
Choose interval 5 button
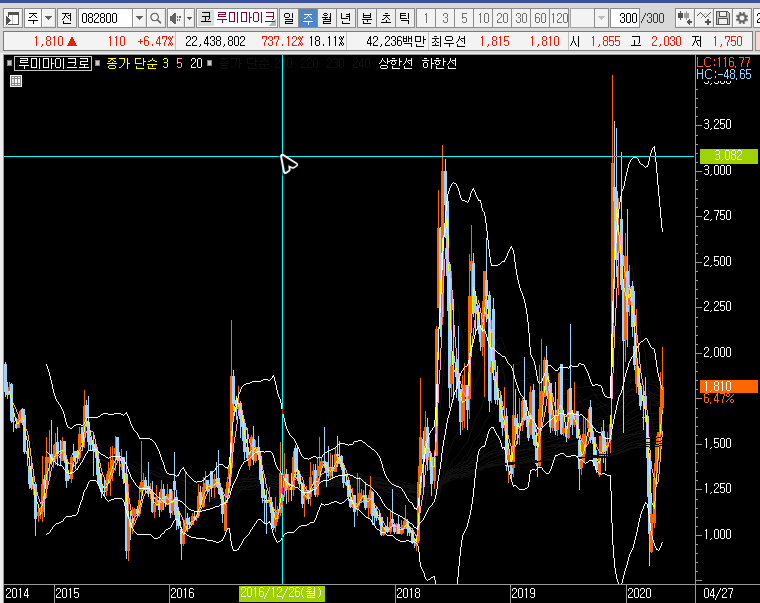click(464, 18)
